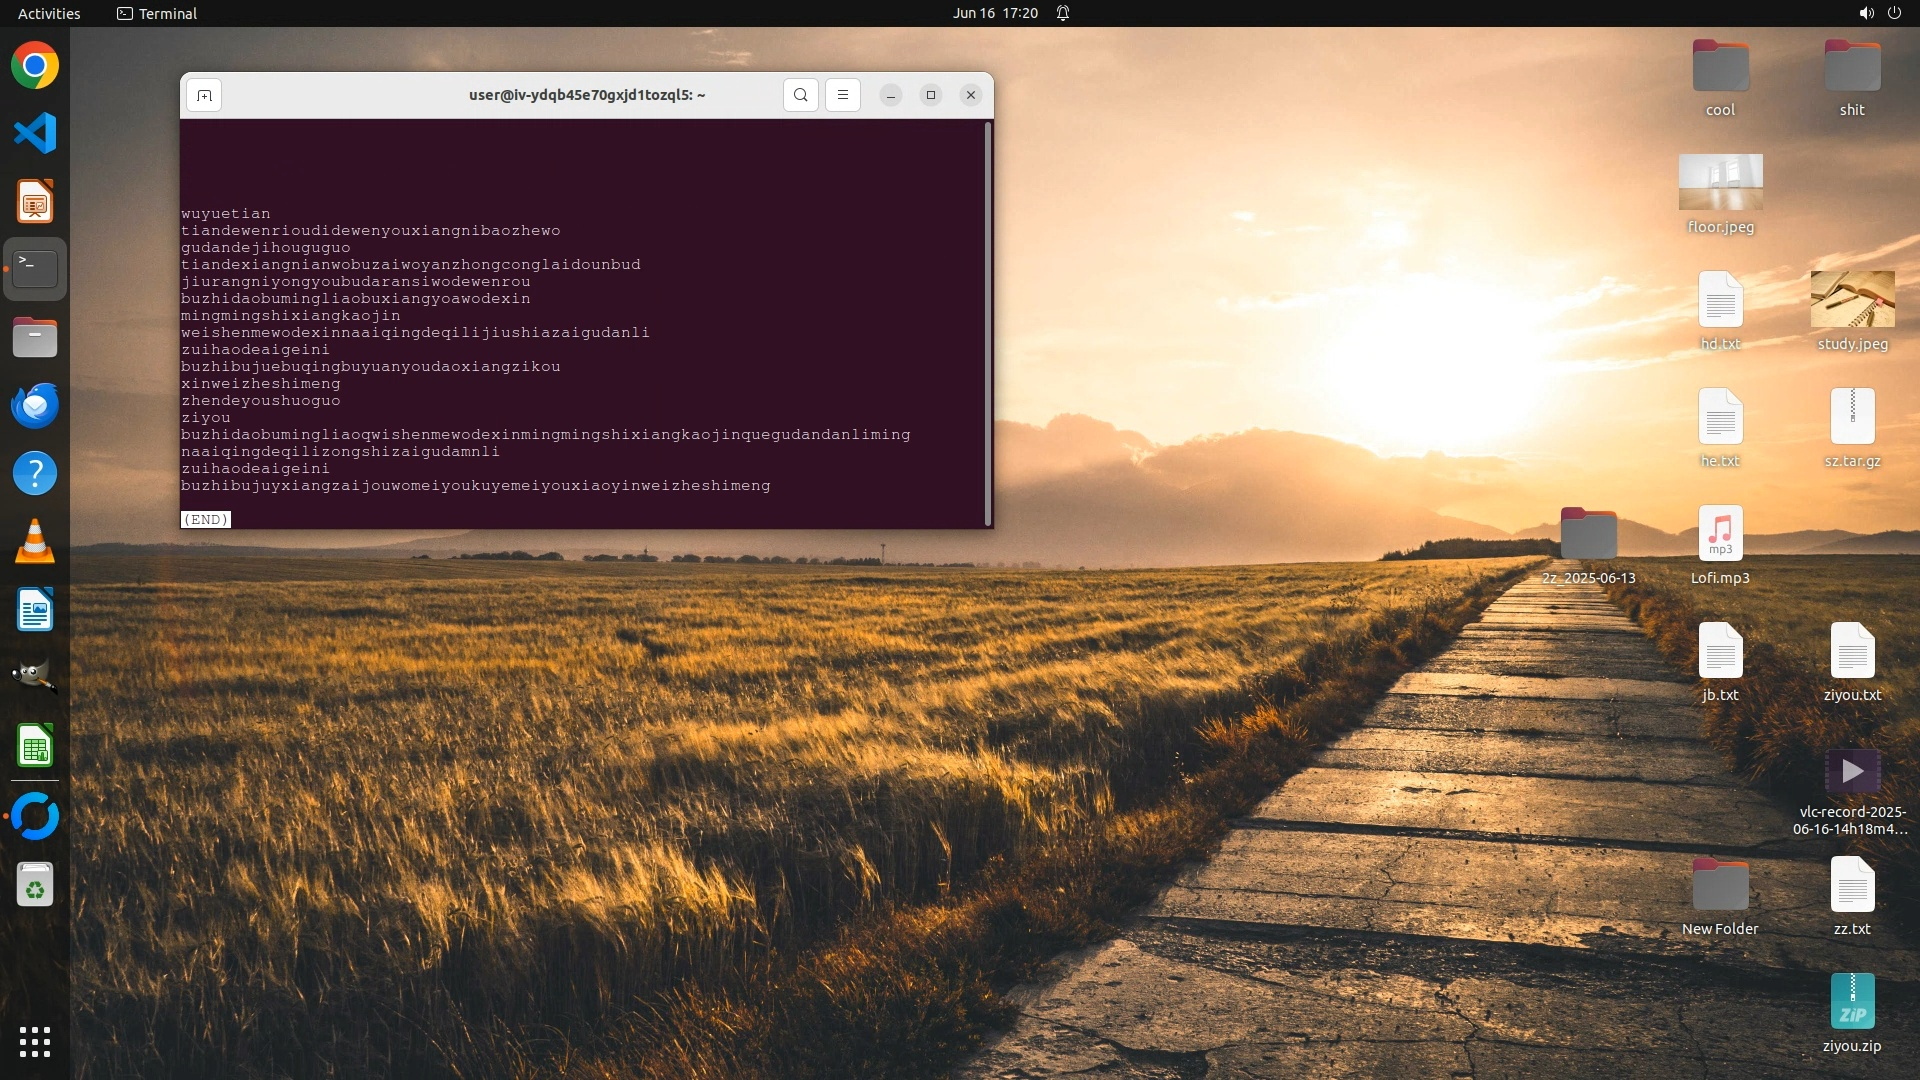This screenshot has width=1920, height=1080.
Task: Toggle notifications bell in top bar
Action: [1063, 13]
